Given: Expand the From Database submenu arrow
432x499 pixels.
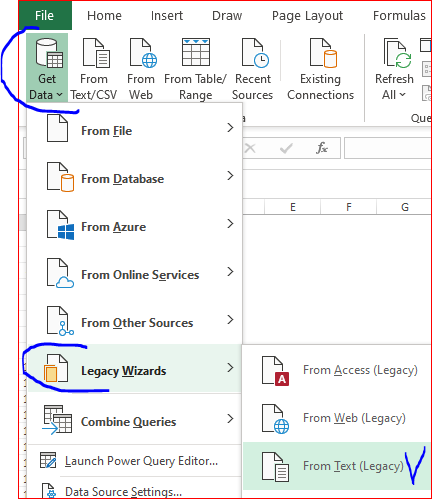Looking at the screenshot, I should click(230, 176).
